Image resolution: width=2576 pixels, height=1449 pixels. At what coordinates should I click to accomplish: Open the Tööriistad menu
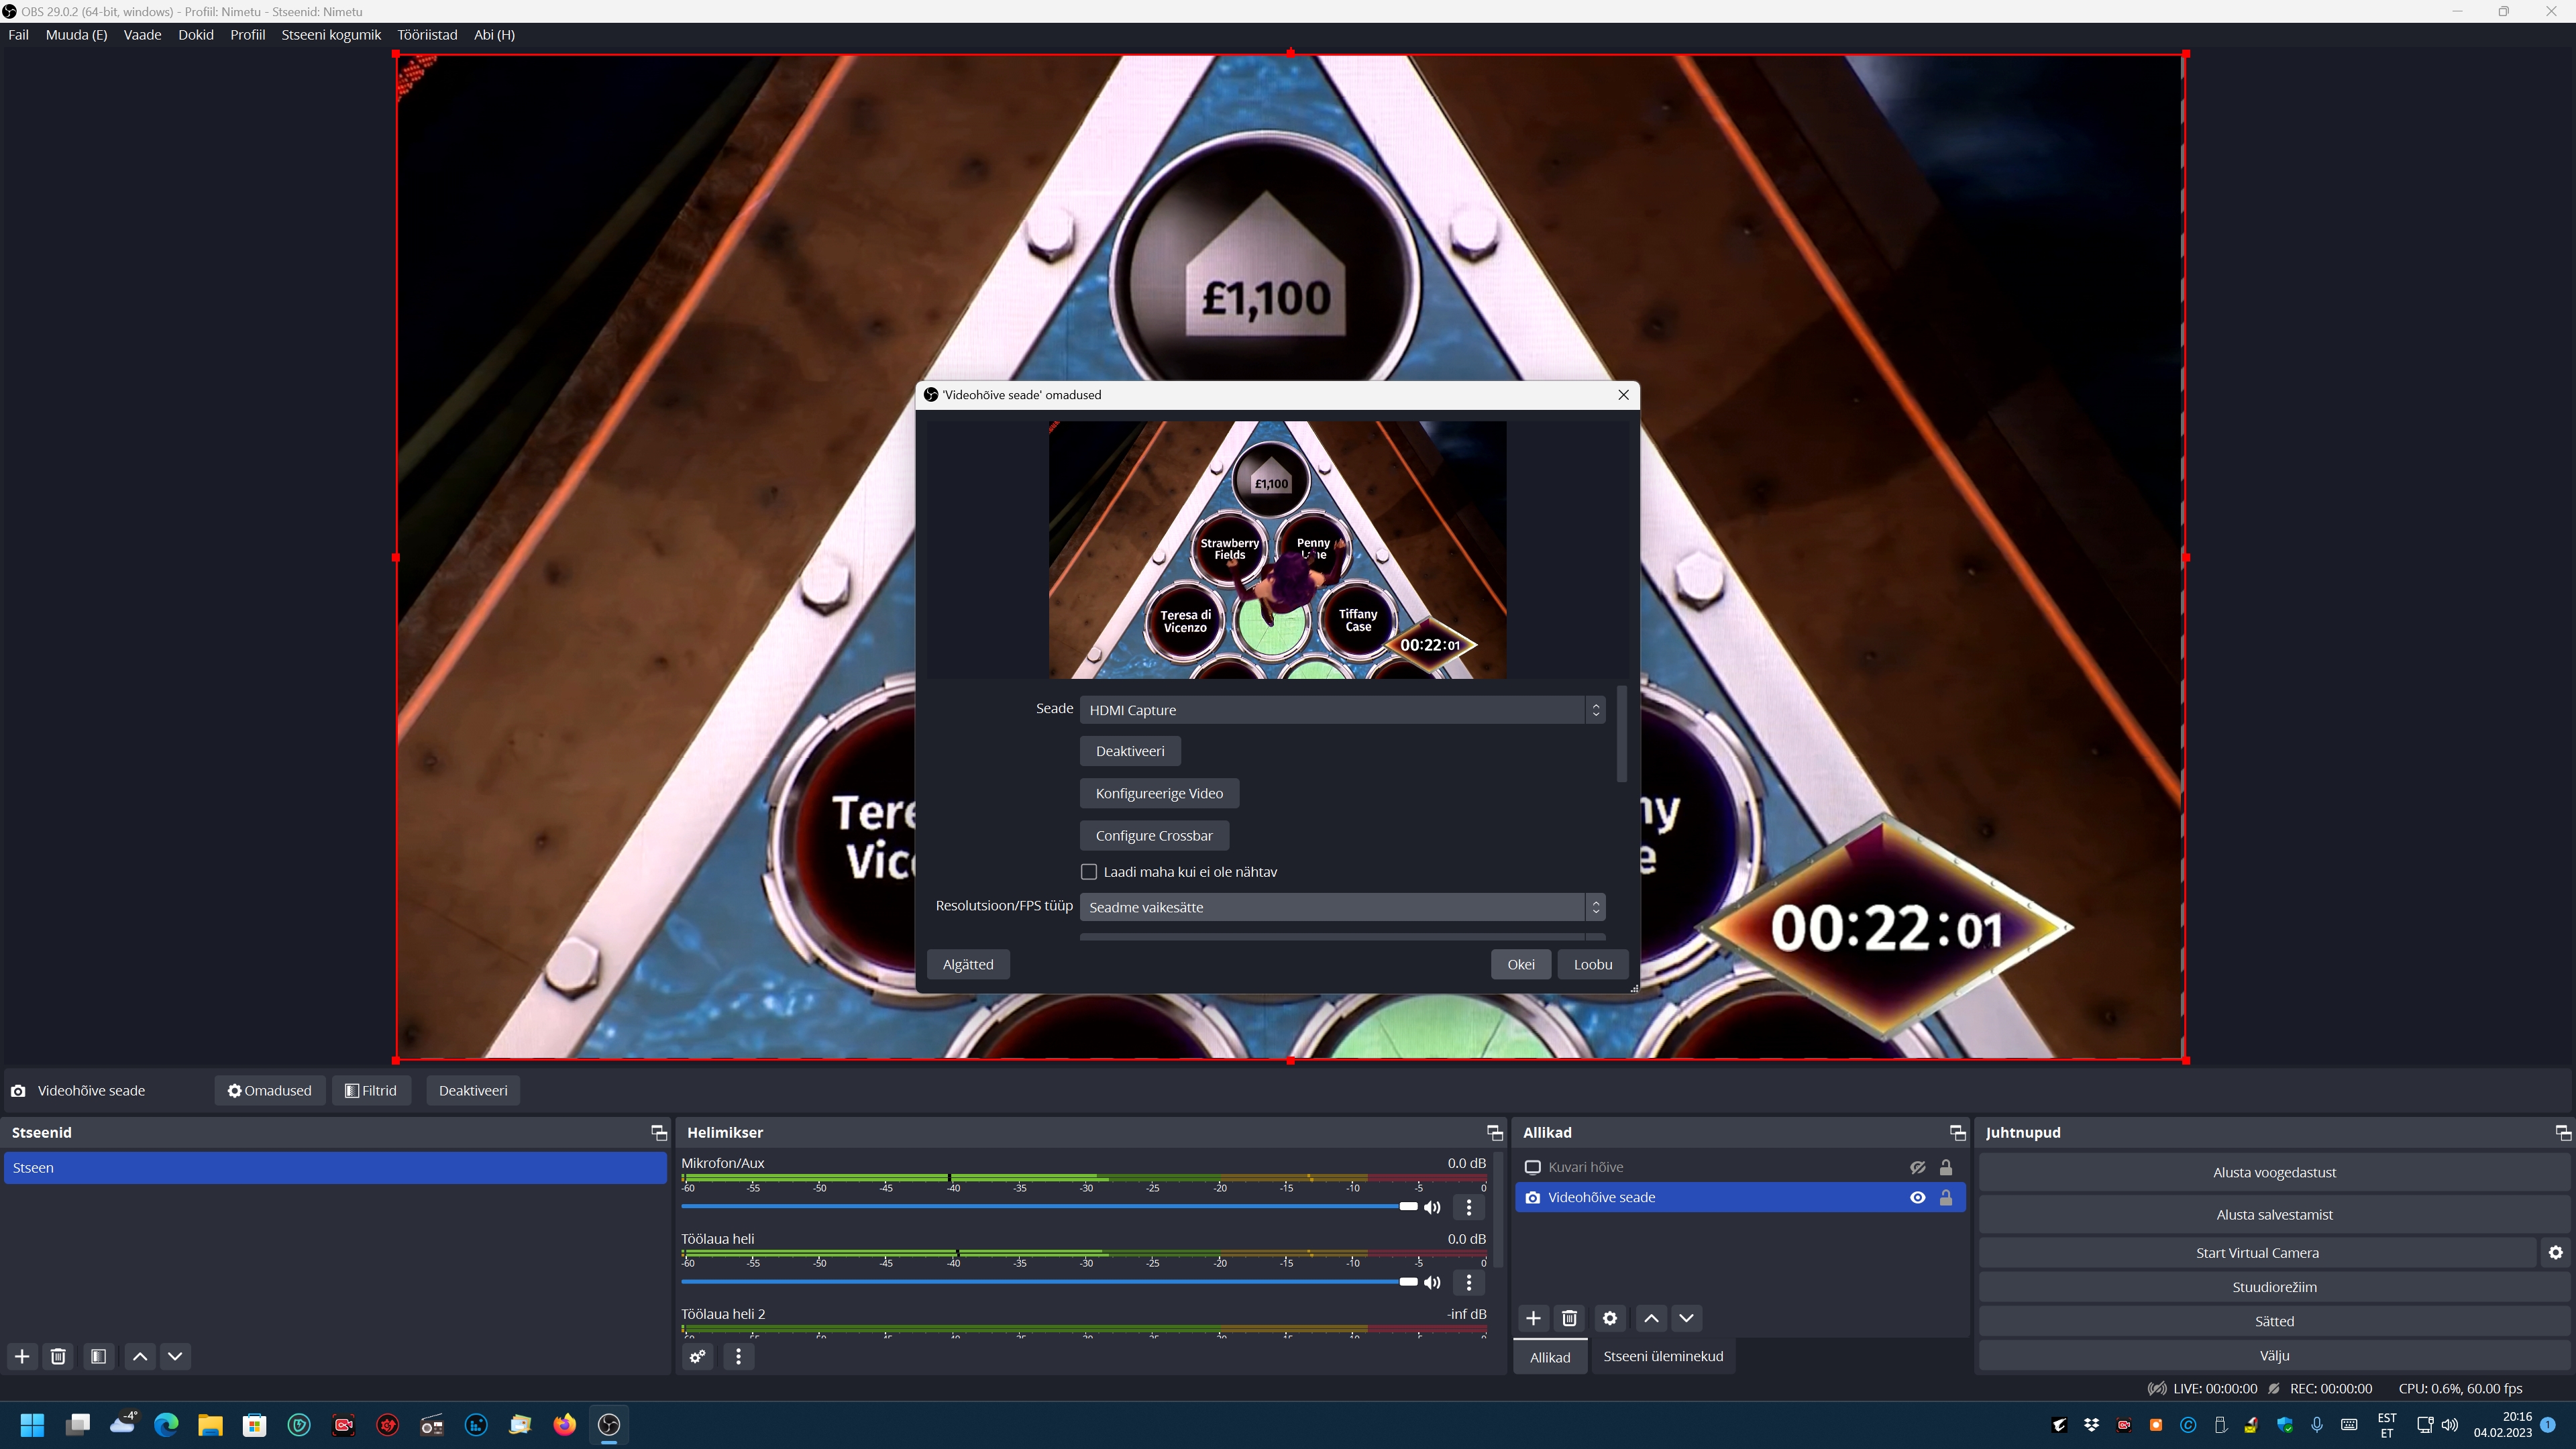point(427,34)
